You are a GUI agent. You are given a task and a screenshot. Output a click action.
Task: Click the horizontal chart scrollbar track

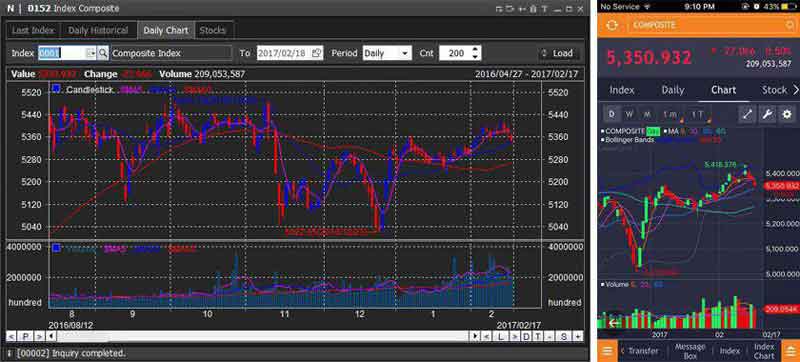coord(263,337)
